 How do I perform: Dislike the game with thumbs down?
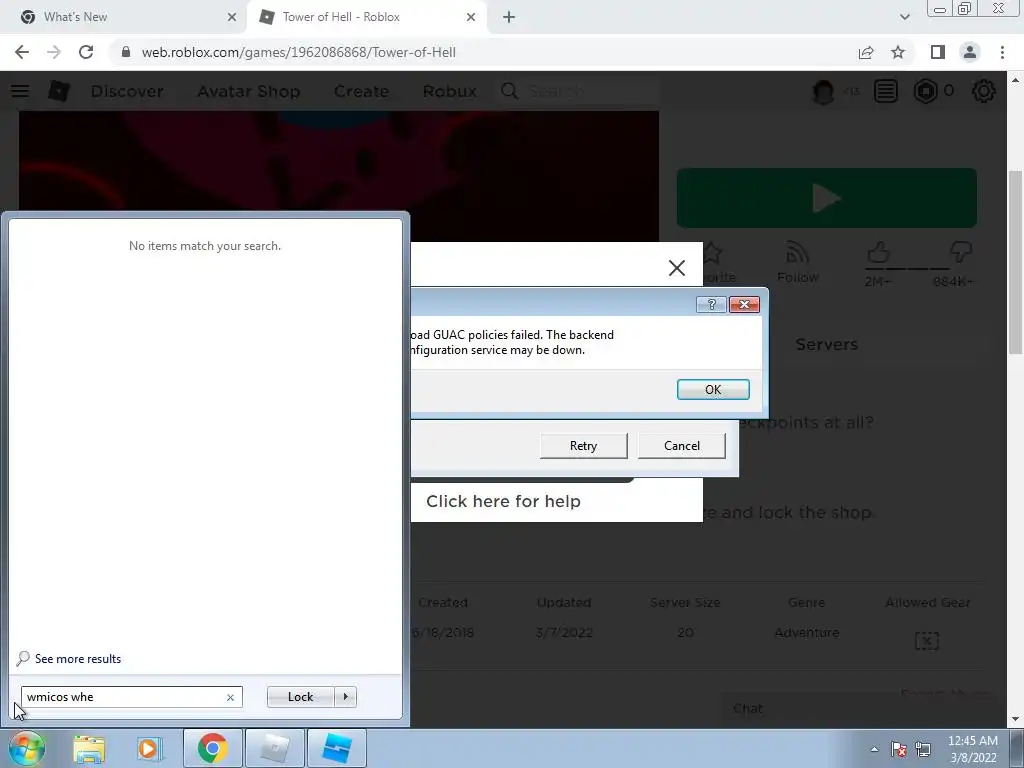(x=961, y=252)
